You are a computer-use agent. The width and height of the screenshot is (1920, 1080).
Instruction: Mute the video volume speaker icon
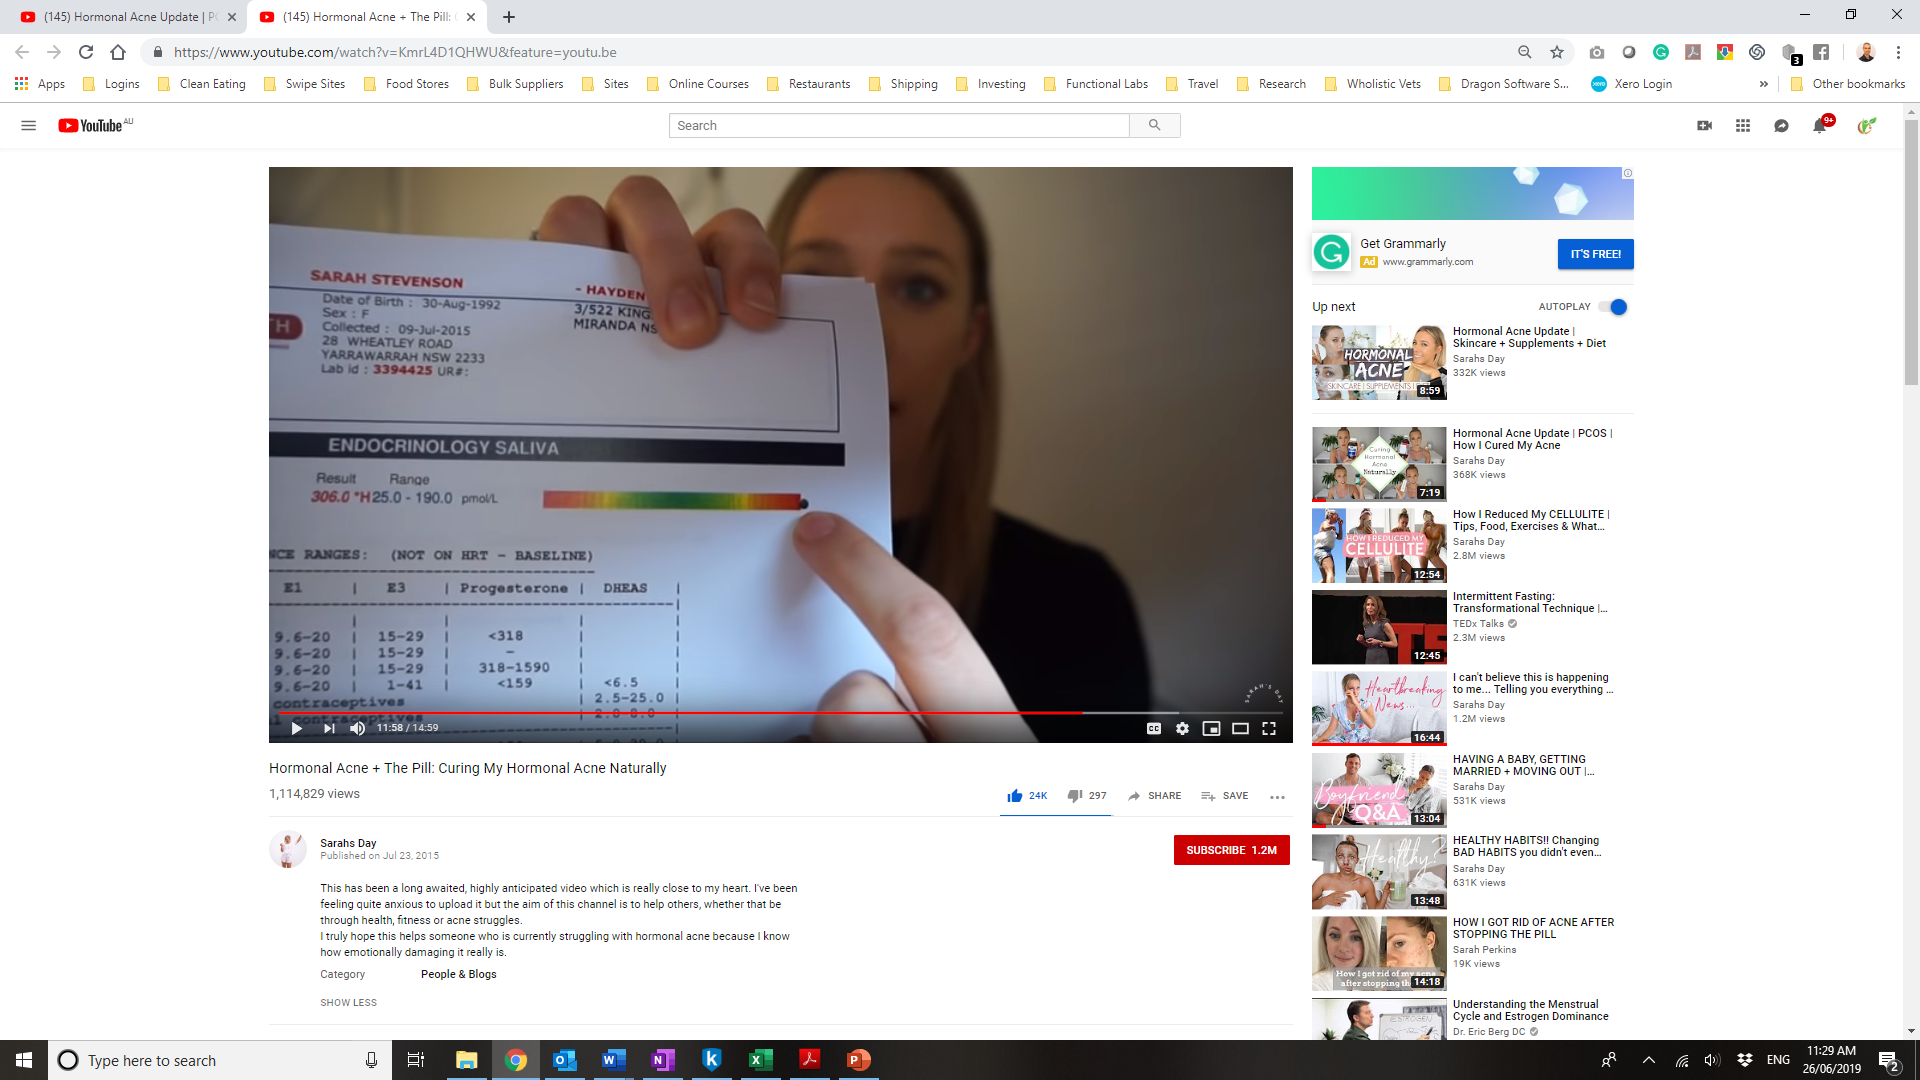(x=357, y=728)
